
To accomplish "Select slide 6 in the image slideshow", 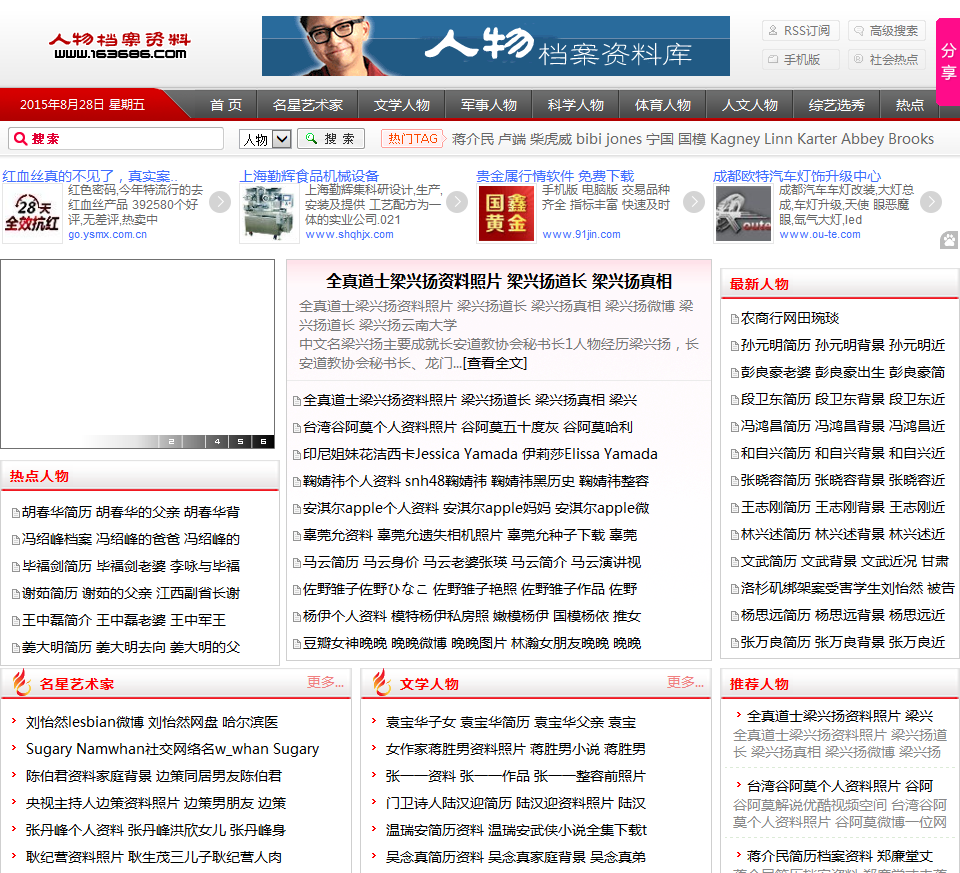I will [263, 441].
